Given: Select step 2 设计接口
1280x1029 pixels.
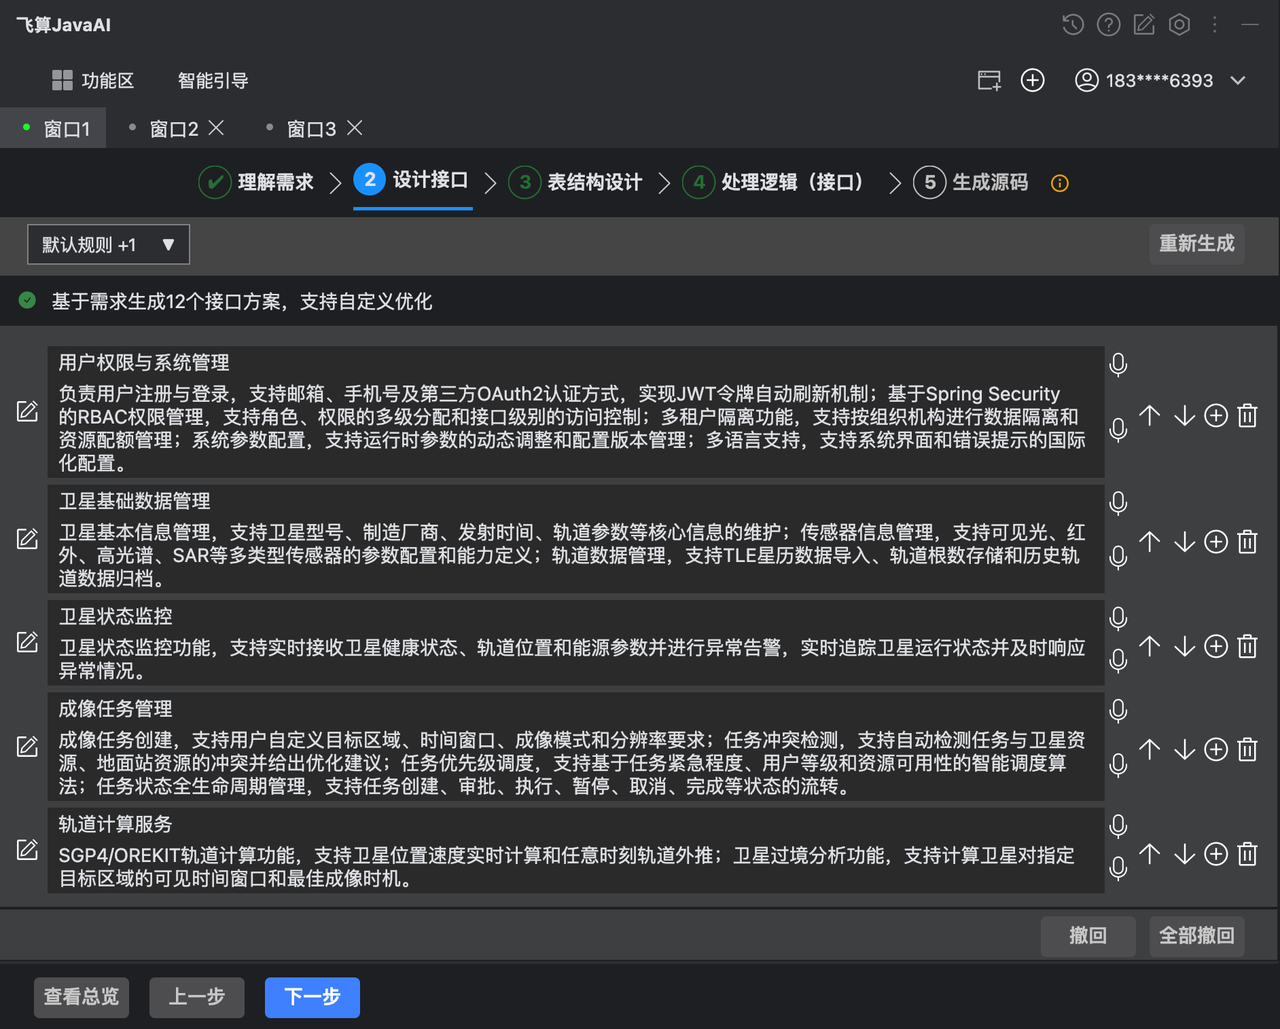Looking at the screenshot, I should pyautogui.click(x=411, y=180).
